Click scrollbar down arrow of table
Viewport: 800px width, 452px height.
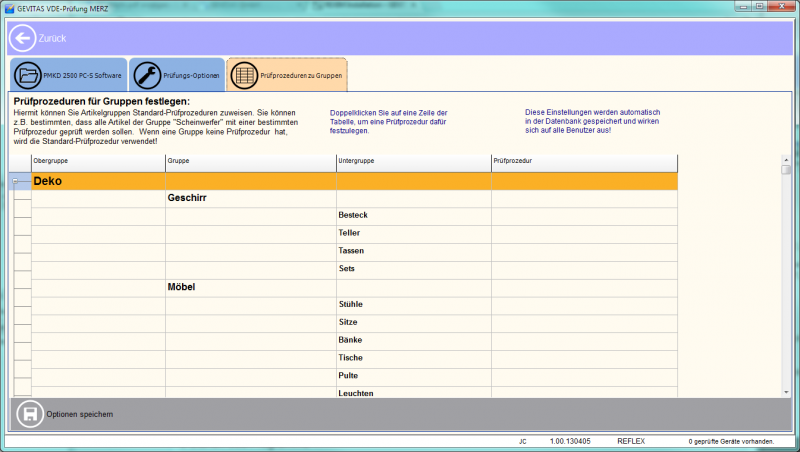(786, 392)
